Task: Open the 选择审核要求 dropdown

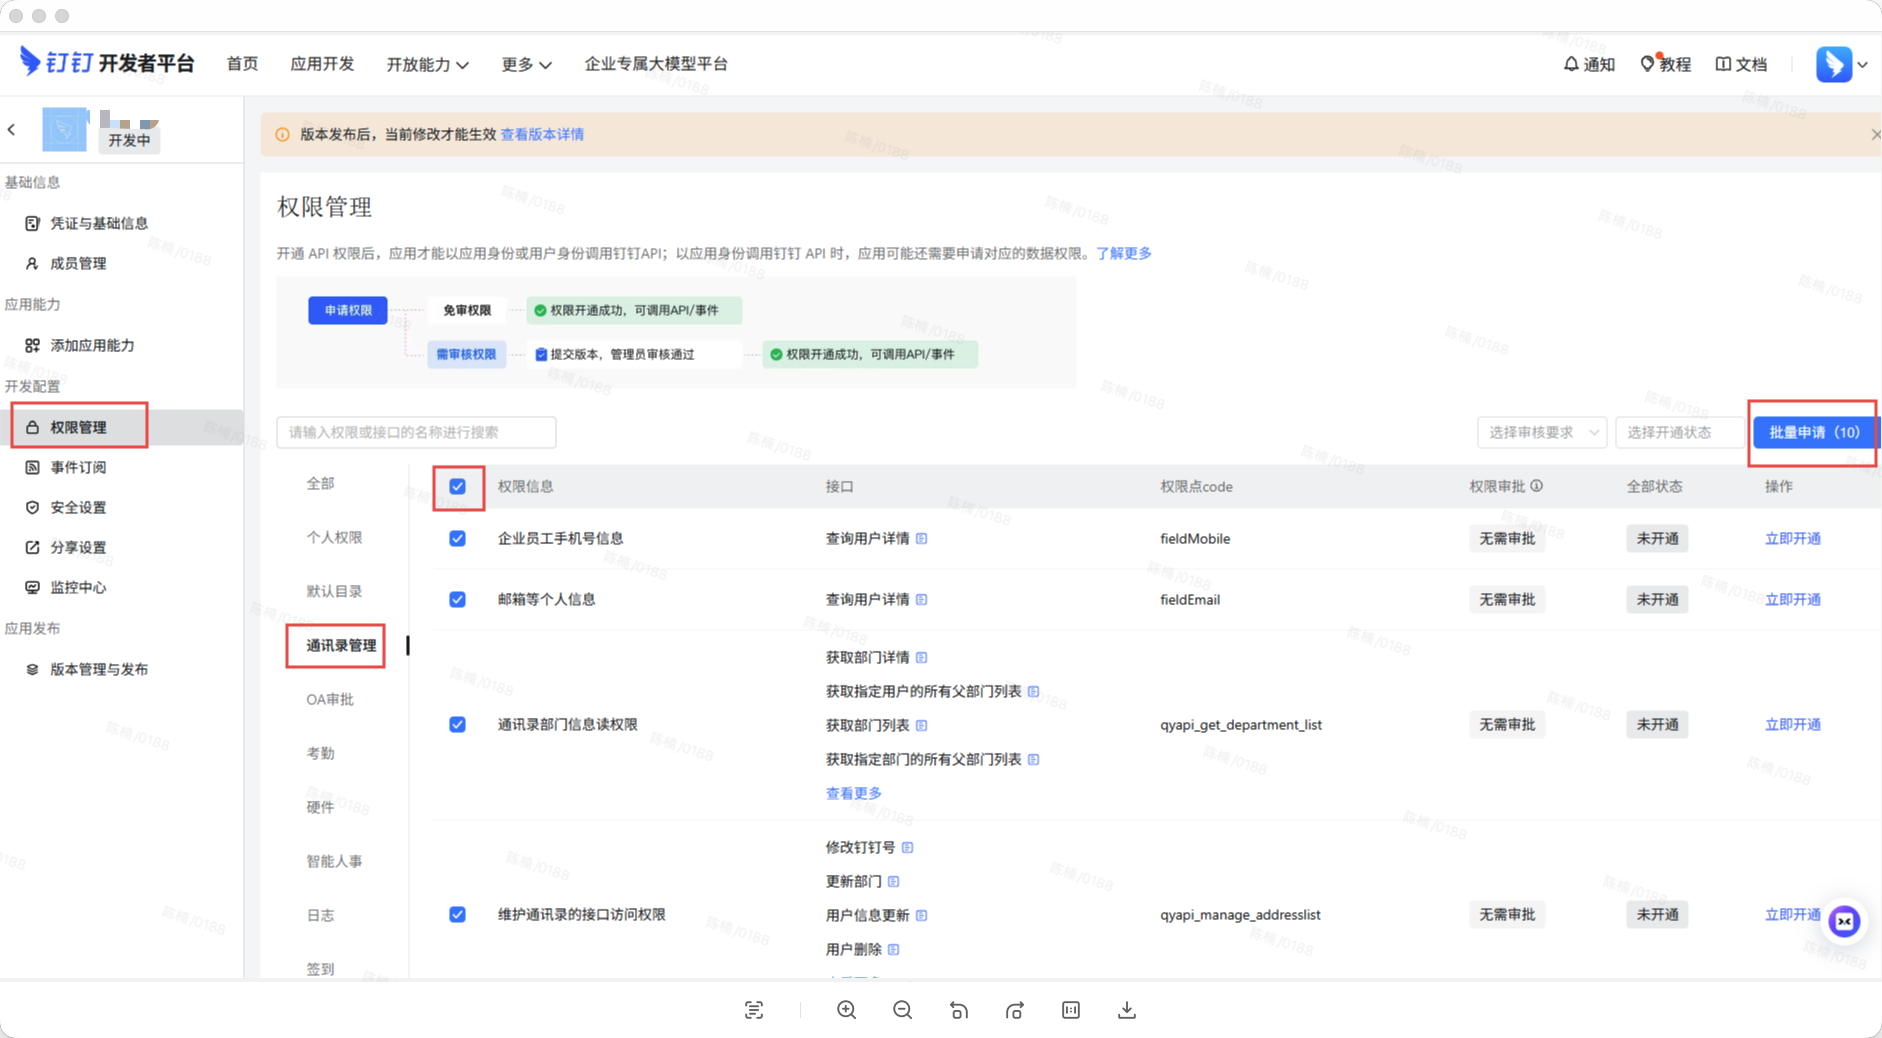Action: point(1541,432)
